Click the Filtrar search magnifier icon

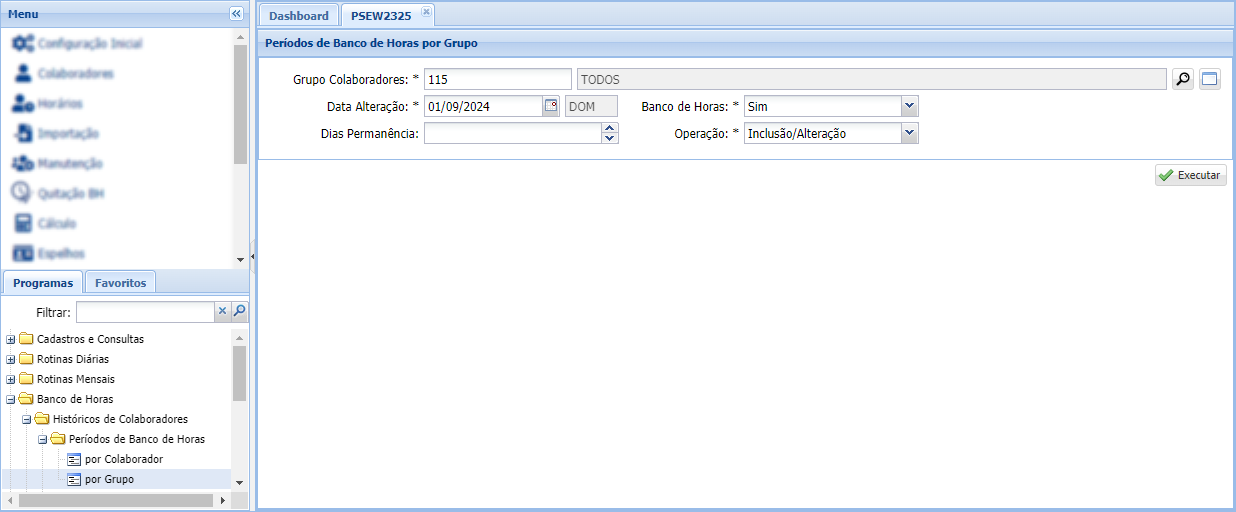[239, 312]
